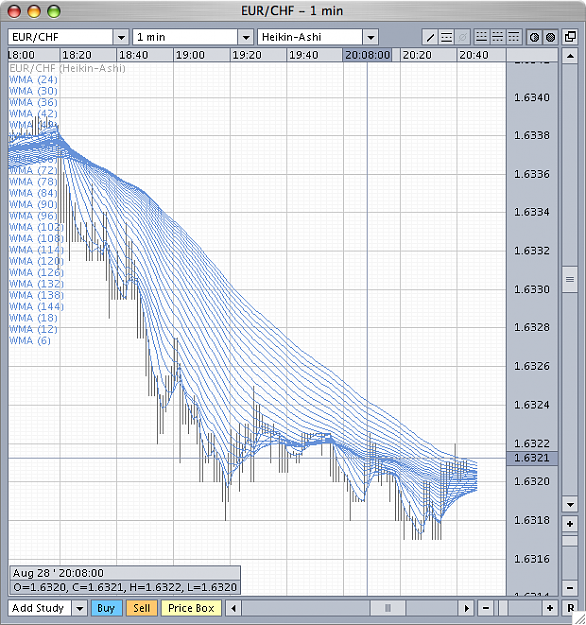This screenshot has height=625, width=586.
Task: Click the blue Buy button
Action: tap(106, 608)
